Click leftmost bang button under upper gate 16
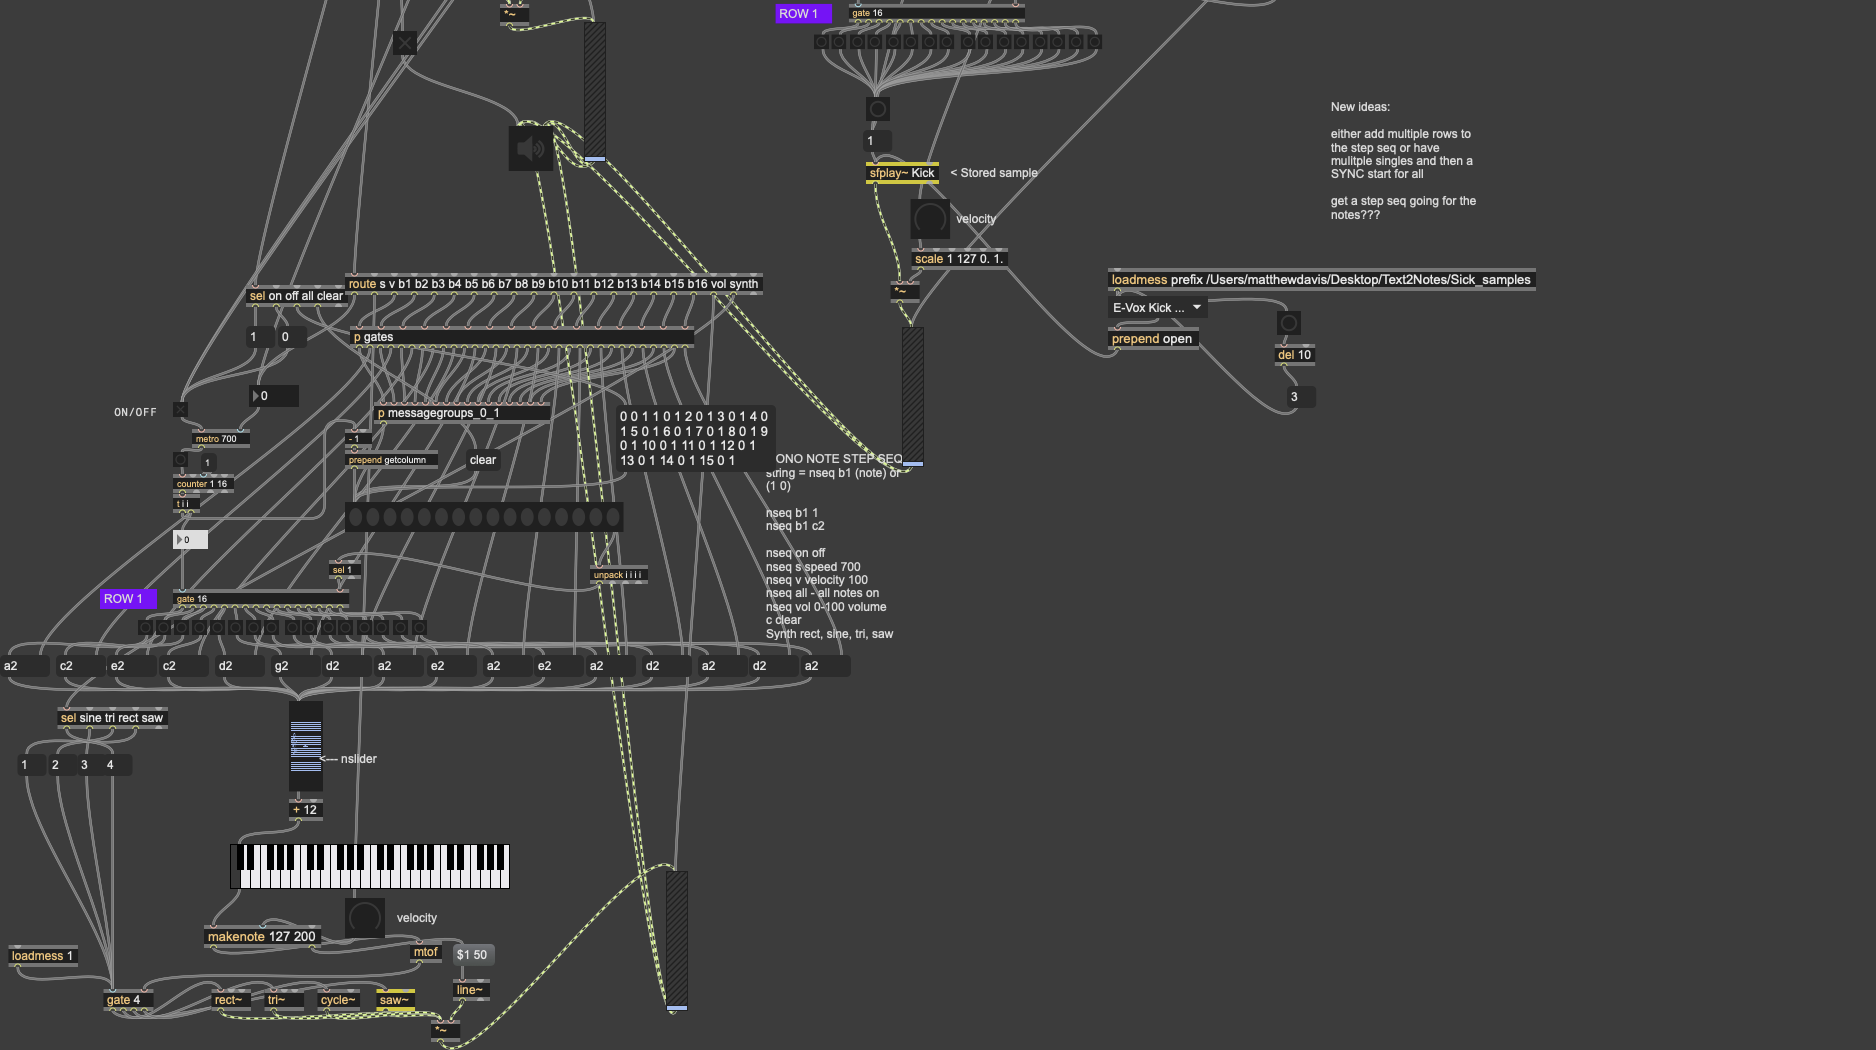The width and height of the screenshot is (1876, 1050). [821, 42]
